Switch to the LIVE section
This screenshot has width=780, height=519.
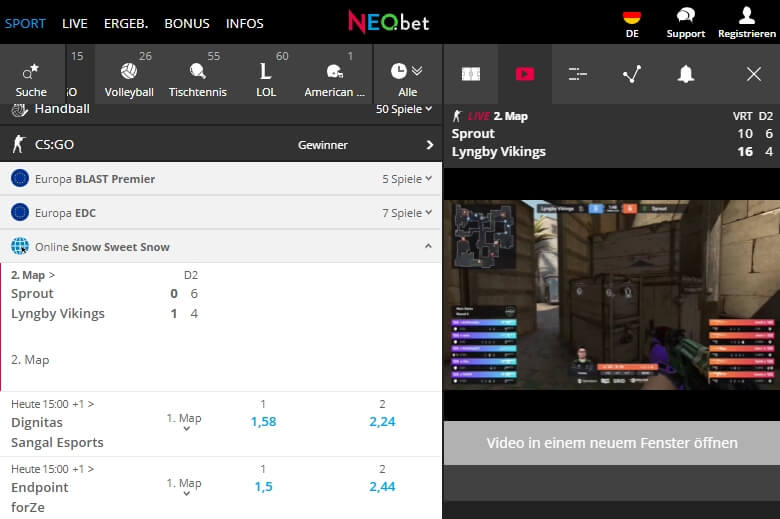[x=75, y=23]
